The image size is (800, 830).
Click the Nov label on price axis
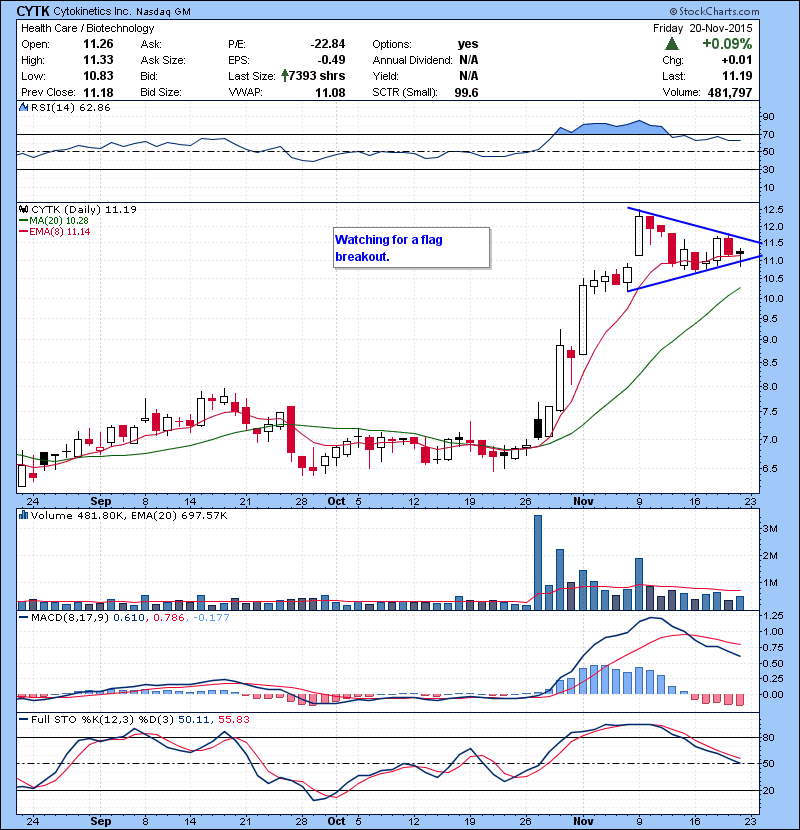click(583, 501)
